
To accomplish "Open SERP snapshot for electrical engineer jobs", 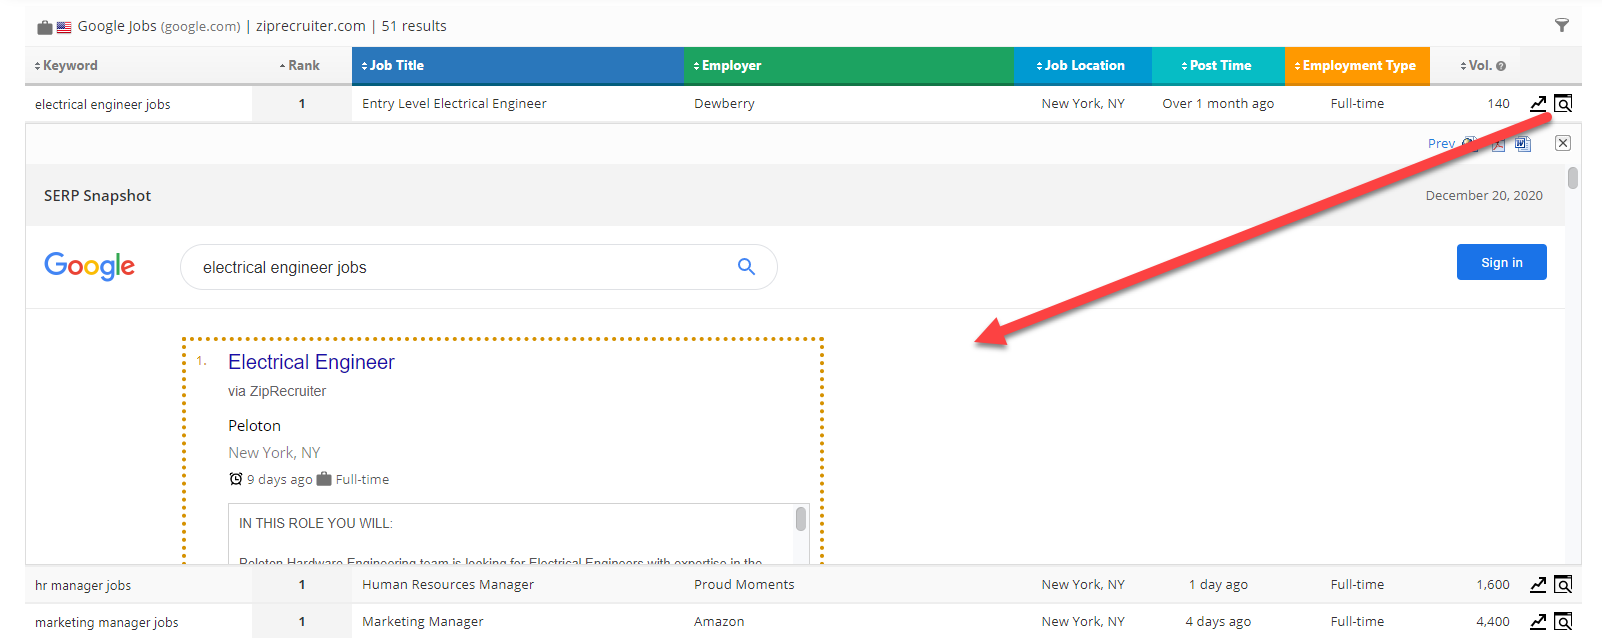I will coord(1563,103).
